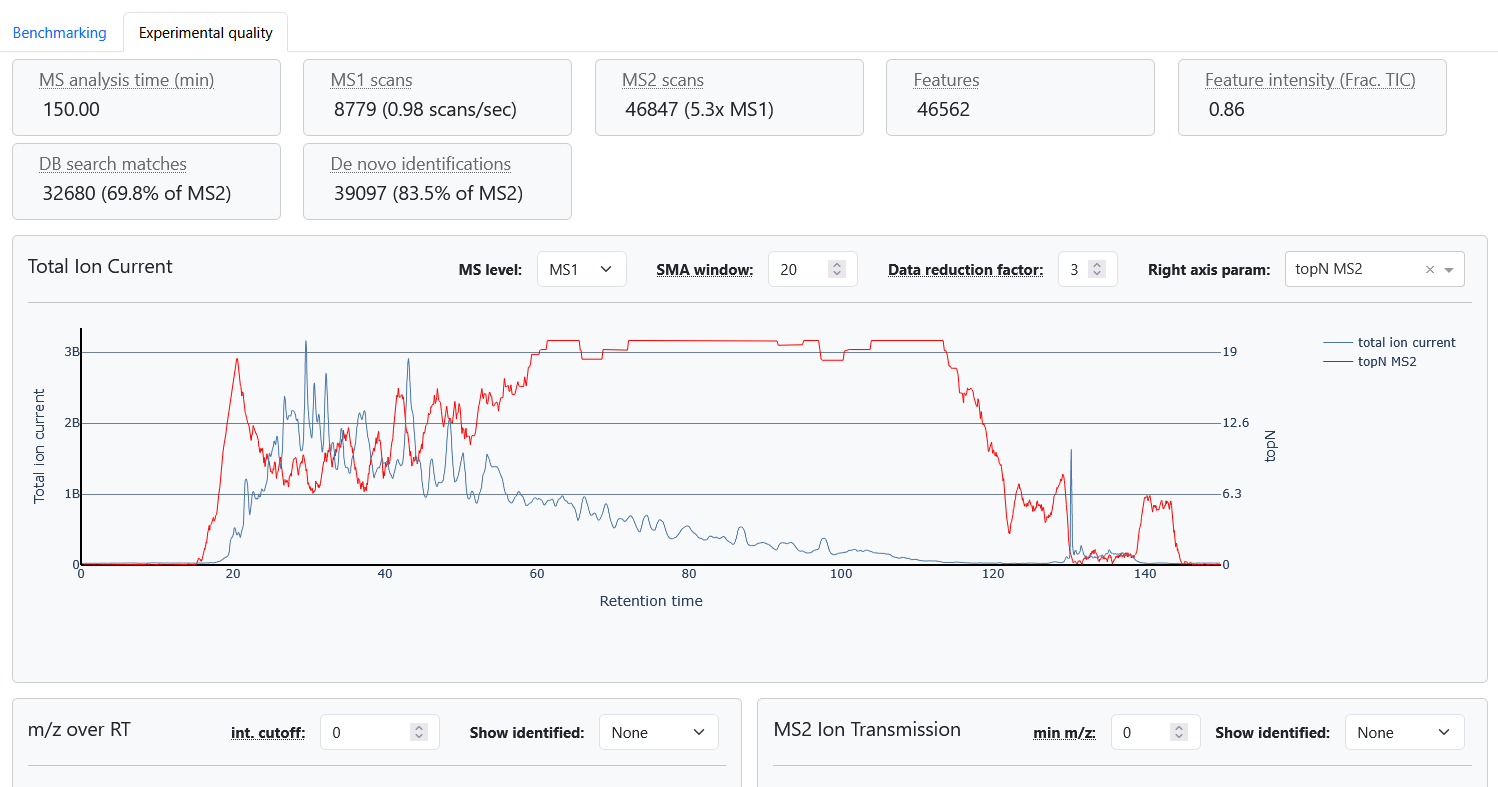Select the Experimental quality tab
The width and height of the screenshot is (1498, 787).
205,33
